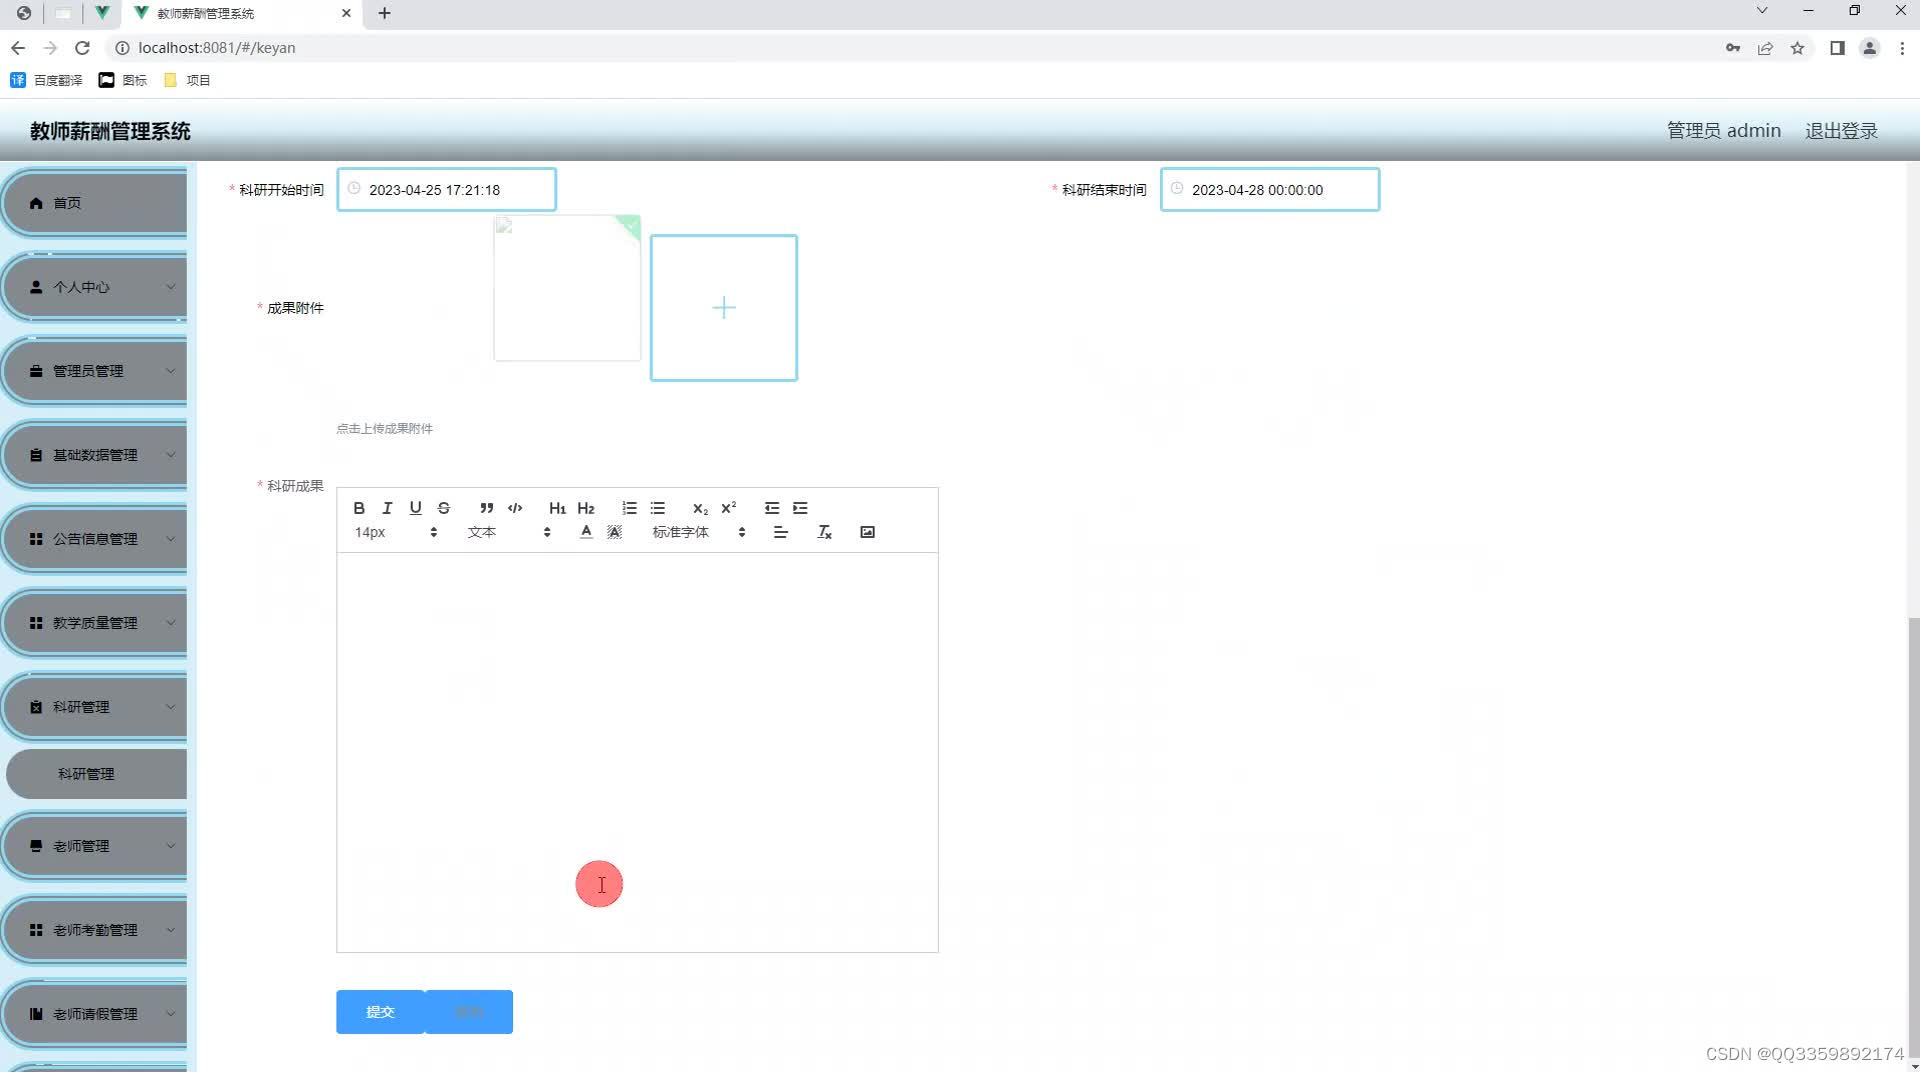Select the 科研管理 submenu item
Image resolution: width=1920 pixels, height=1072 pixels.
pos(96,774)
